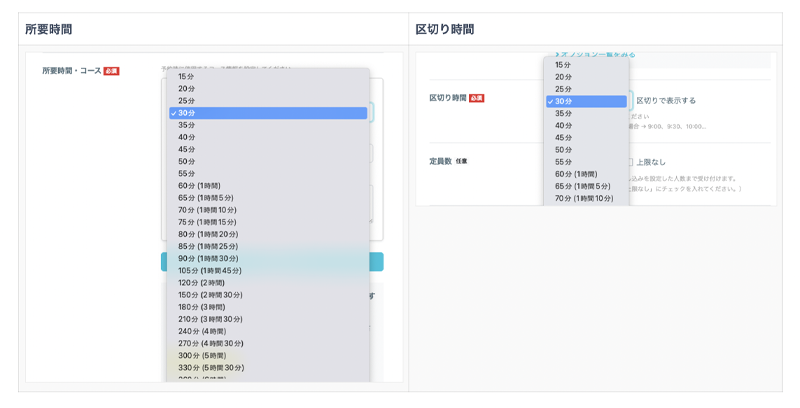This screenshot has height=408, width=800.
Task: Select 65分 (1時間5分) in 区切り時間 list
Action: [x=582, y=186]
